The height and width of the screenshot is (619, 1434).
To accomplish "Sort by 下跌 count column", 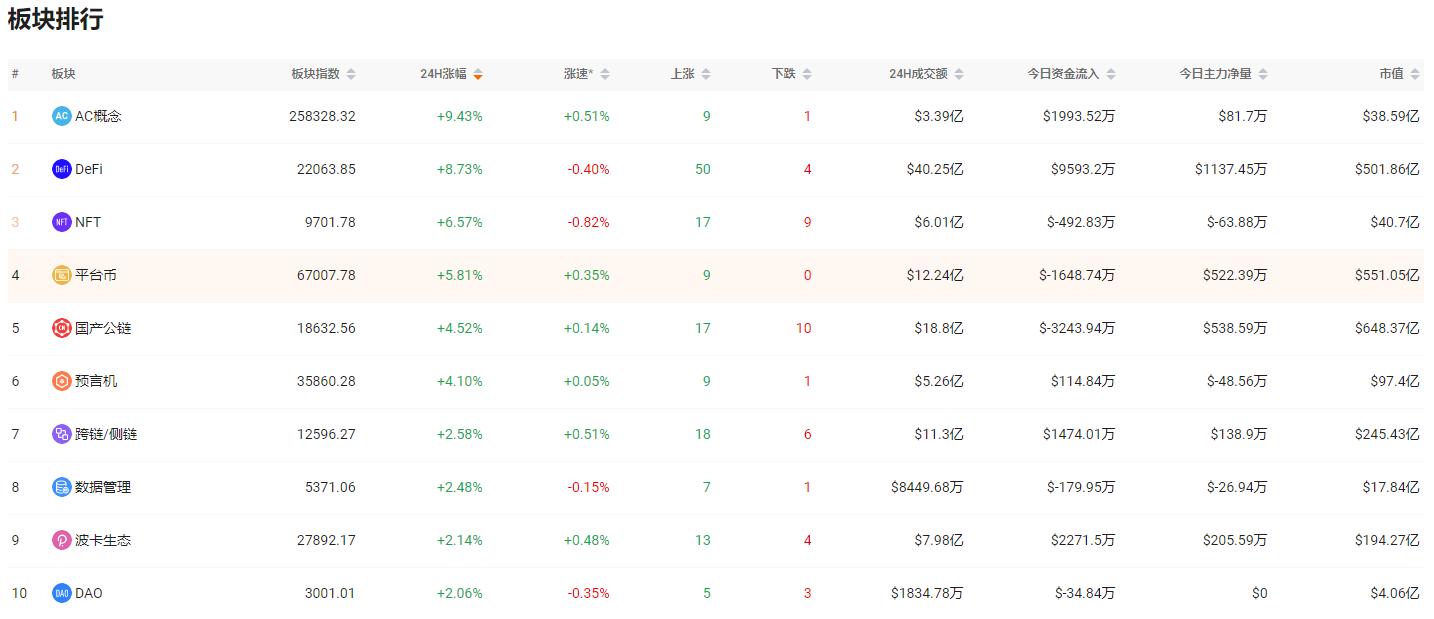I will click(791, 74).
